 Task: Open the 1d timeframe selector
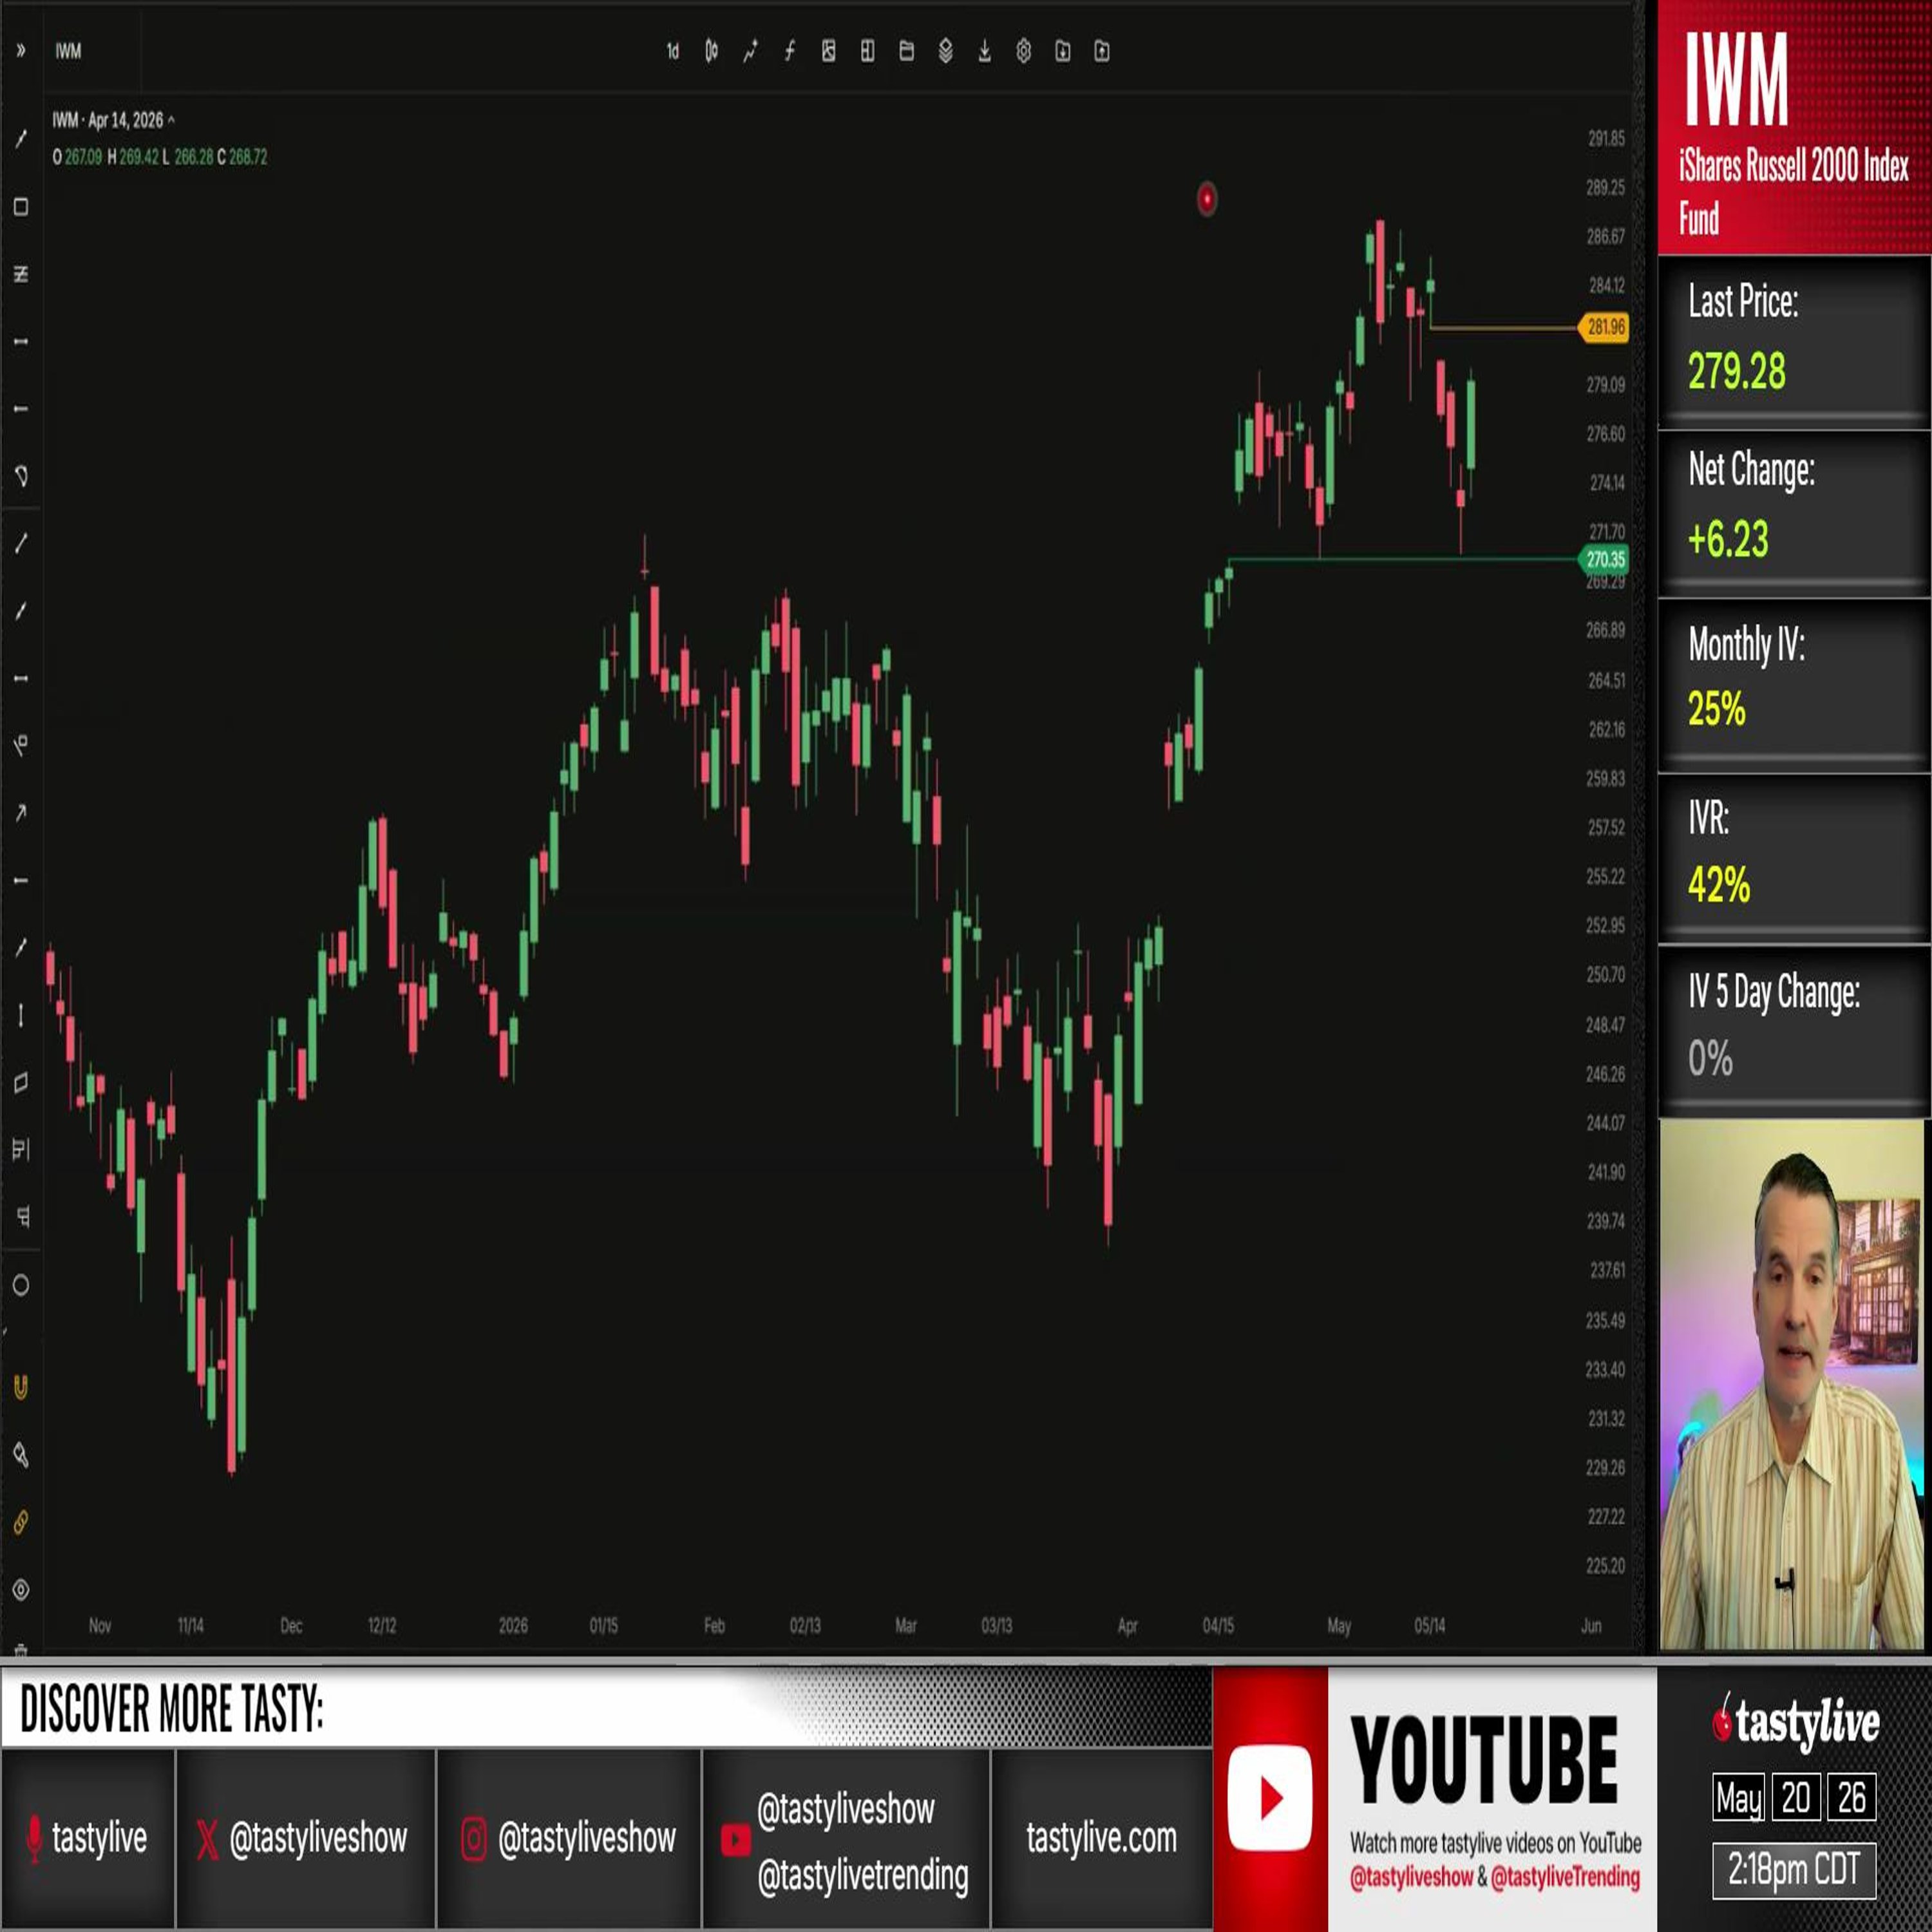coord(673,51)
